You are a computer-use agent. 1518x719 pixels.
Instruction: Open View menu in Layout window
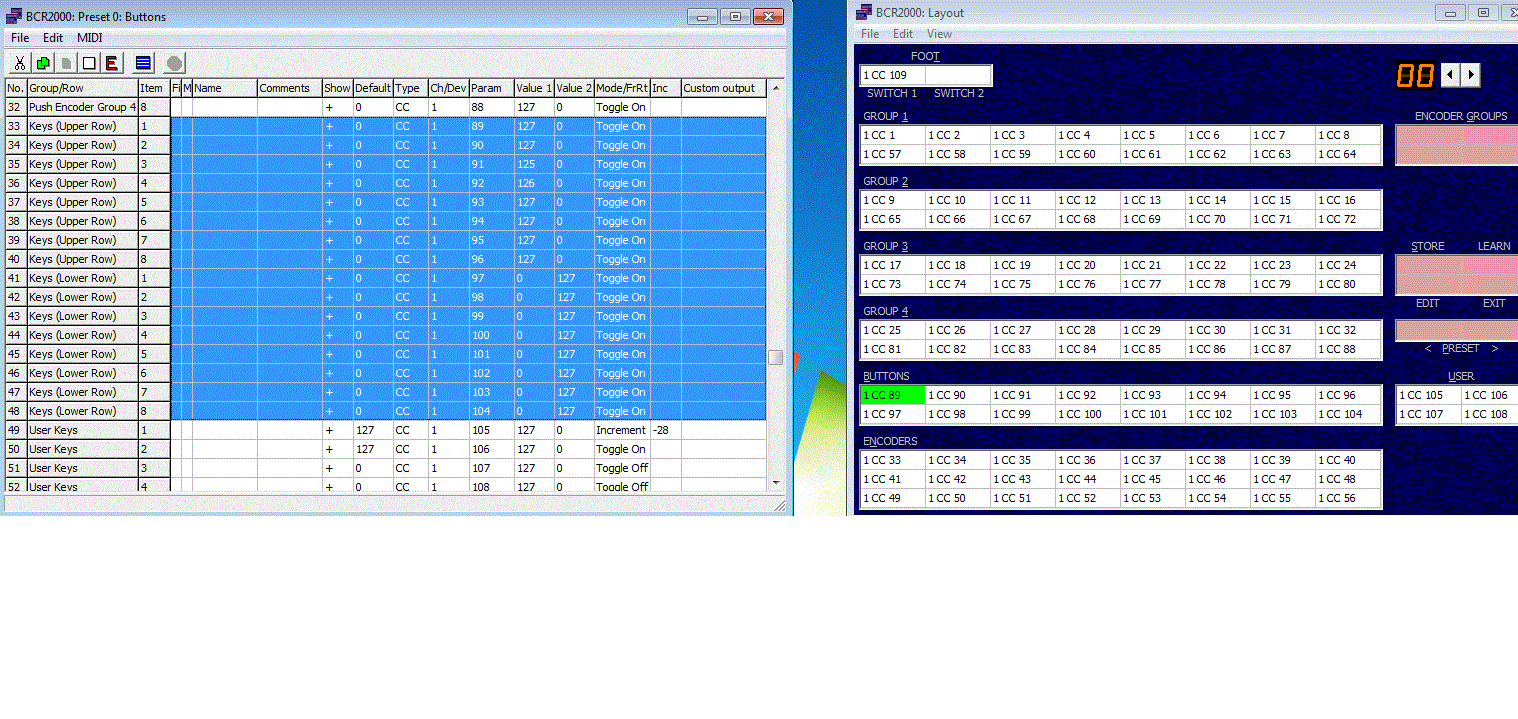point(939,34)
